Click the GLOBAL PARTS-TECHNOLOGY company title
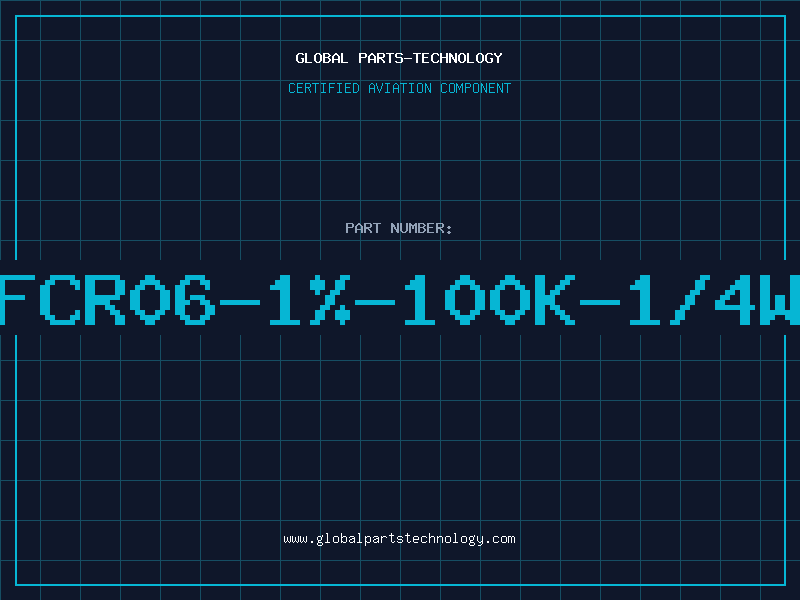800x600 pixels. point(399,58)
